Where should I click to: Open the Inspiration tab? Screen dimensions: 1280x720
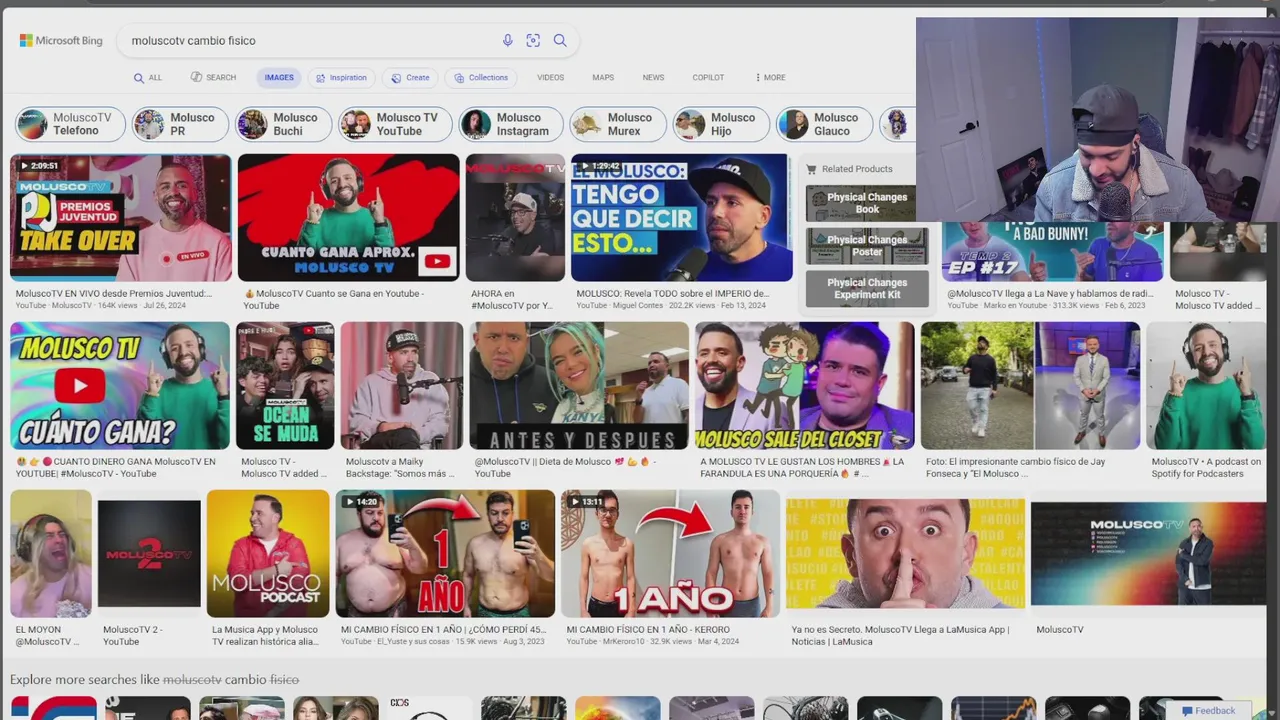point(341,78)
